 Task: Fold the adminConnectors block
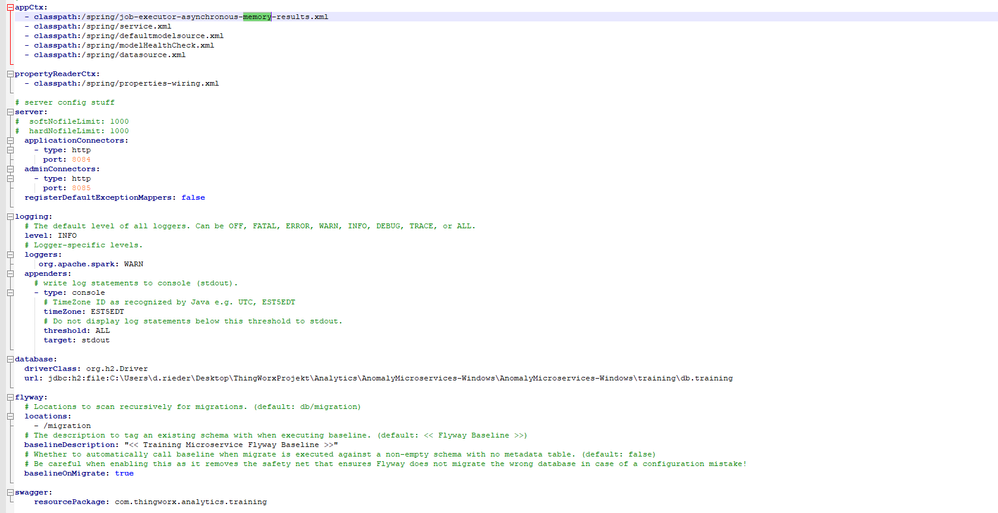click(10, 169)
